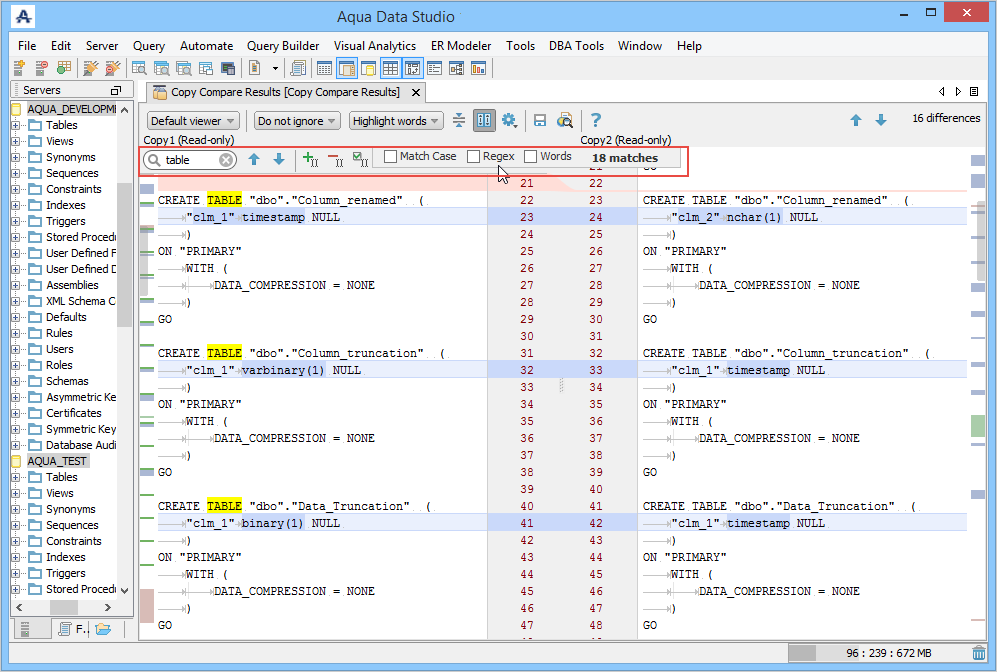Select the AQUA_TEST server node
The width and height of the screenshot is (997, 672).
click(x=57, y=461)
